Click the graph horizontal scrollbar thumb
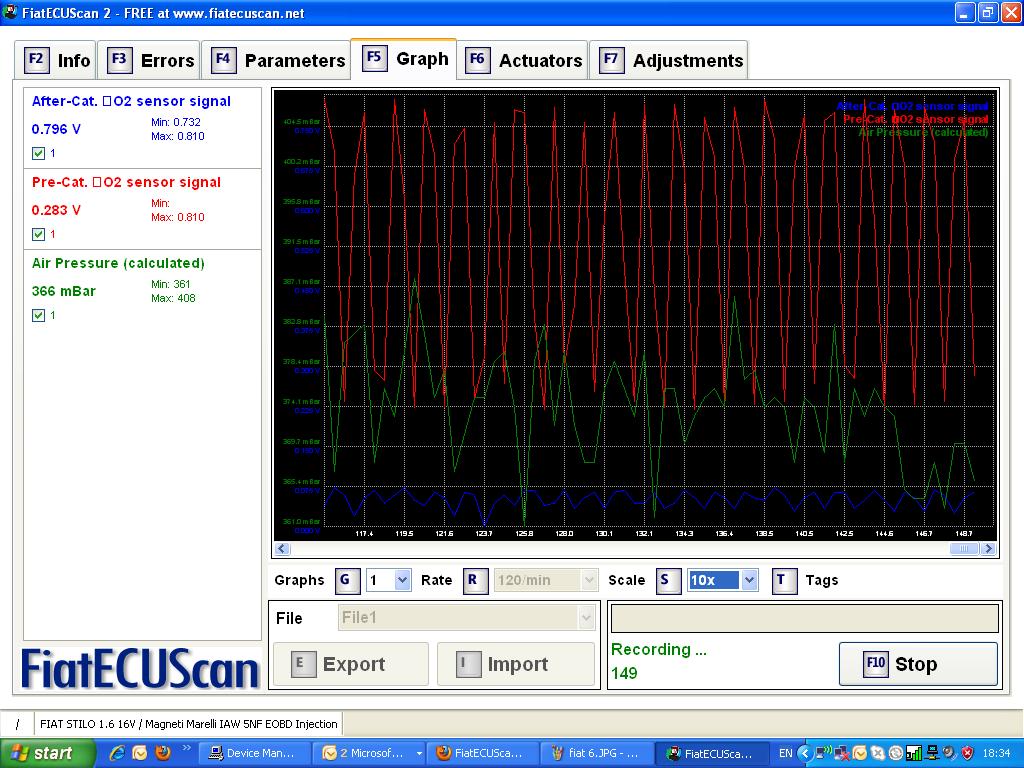This screenshot has height=768, width=1024. pos(964,549)
